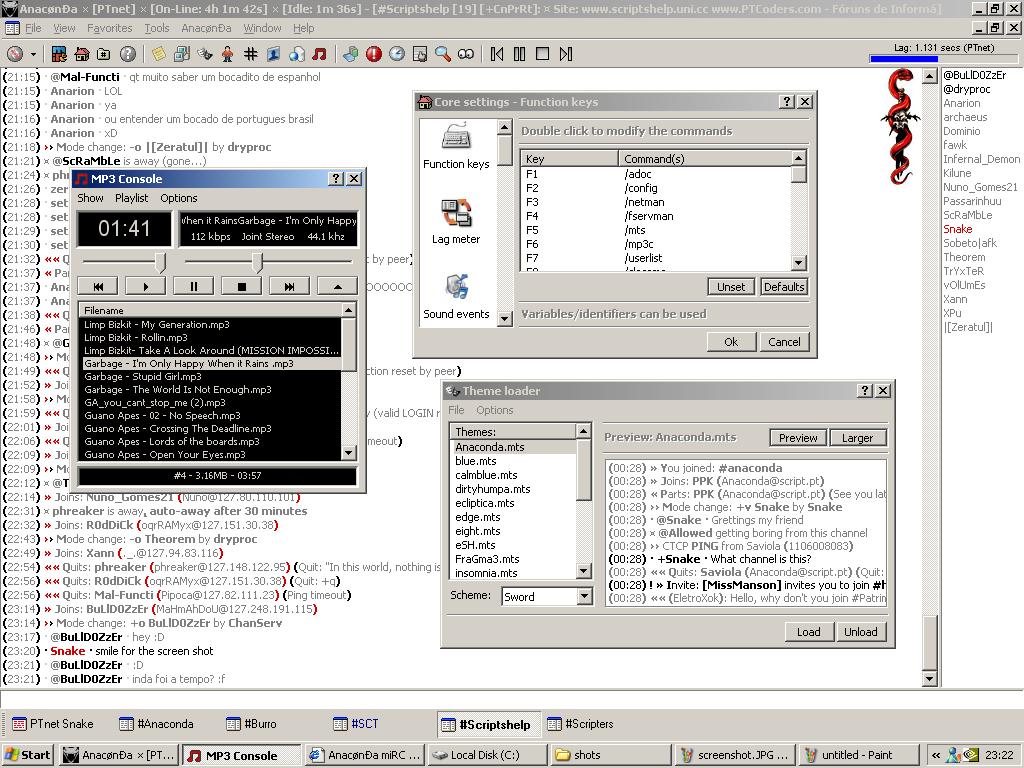Open the connect button dropdown arrow
The image size is (1024, 768).
coord(33,54)
